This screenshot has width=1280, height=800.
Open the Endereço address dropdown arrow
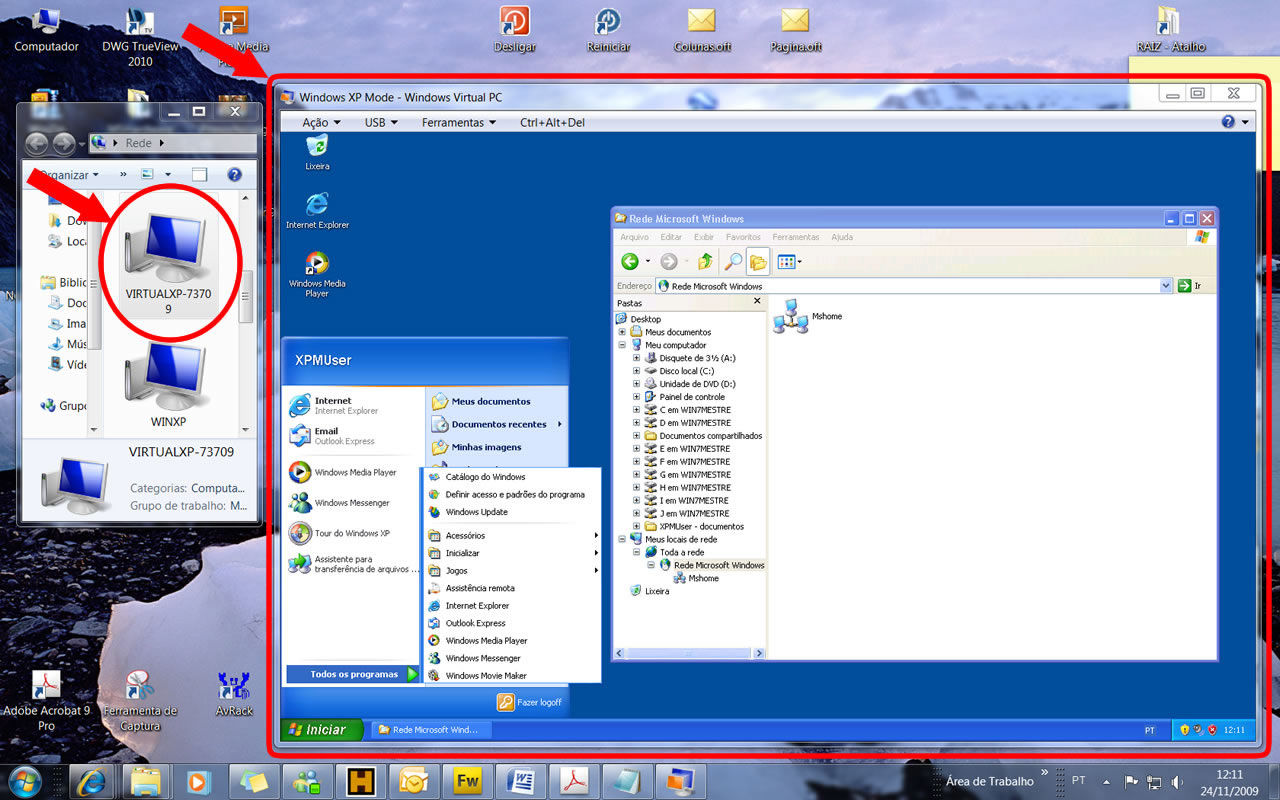(x=1166, y=286)
